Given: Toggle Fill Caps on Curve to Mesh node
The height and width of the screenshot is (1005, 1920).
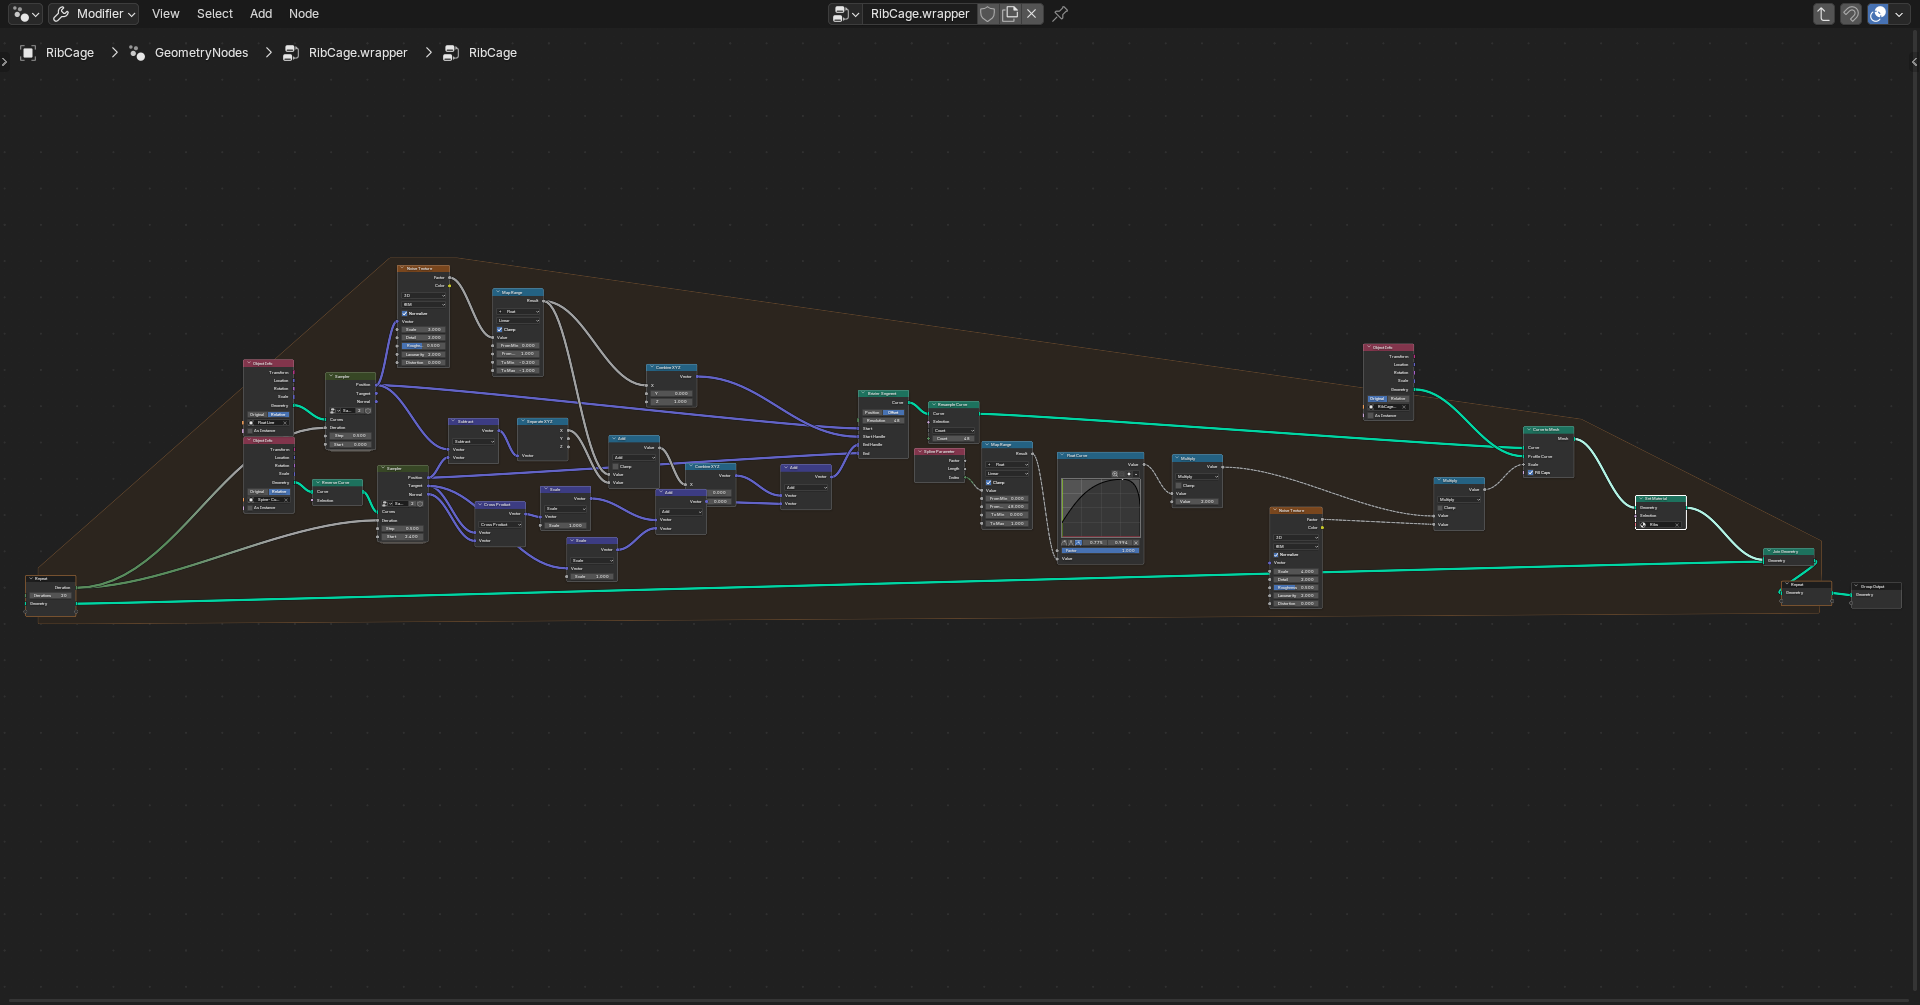Looking at the screenshot, I should pos(1531,473).
